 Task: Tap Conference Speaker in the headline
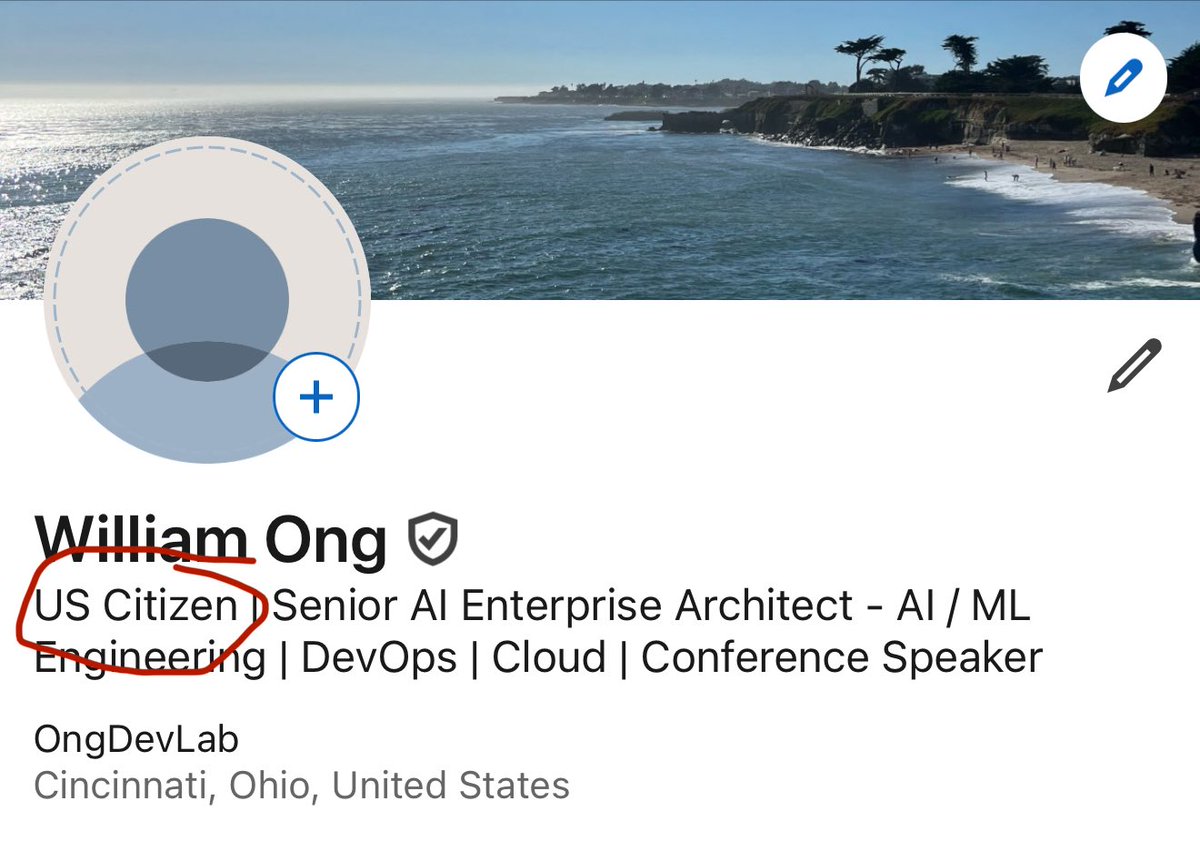click(x=842, y=658)
